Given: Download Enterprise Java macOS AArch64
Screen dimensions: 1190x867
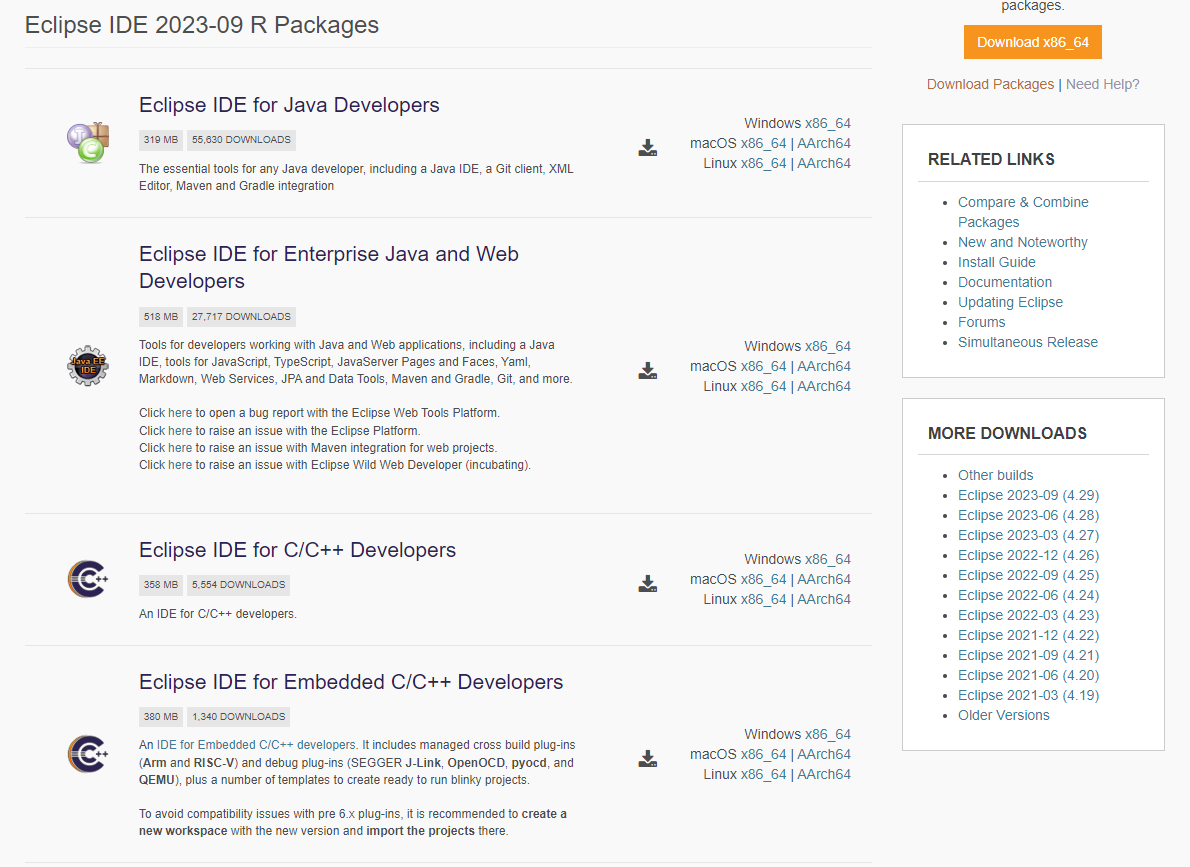Looking at the screenshot, I should pyautogui.click(x=823, y=366).
